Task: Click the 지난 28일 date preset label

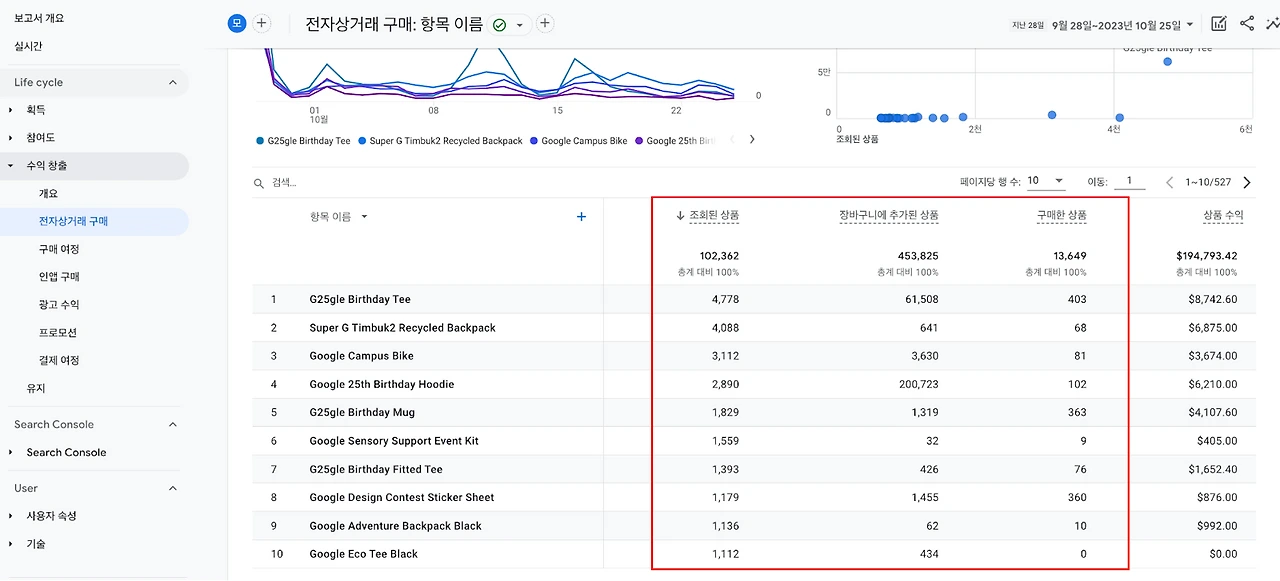Action: 1027,24
